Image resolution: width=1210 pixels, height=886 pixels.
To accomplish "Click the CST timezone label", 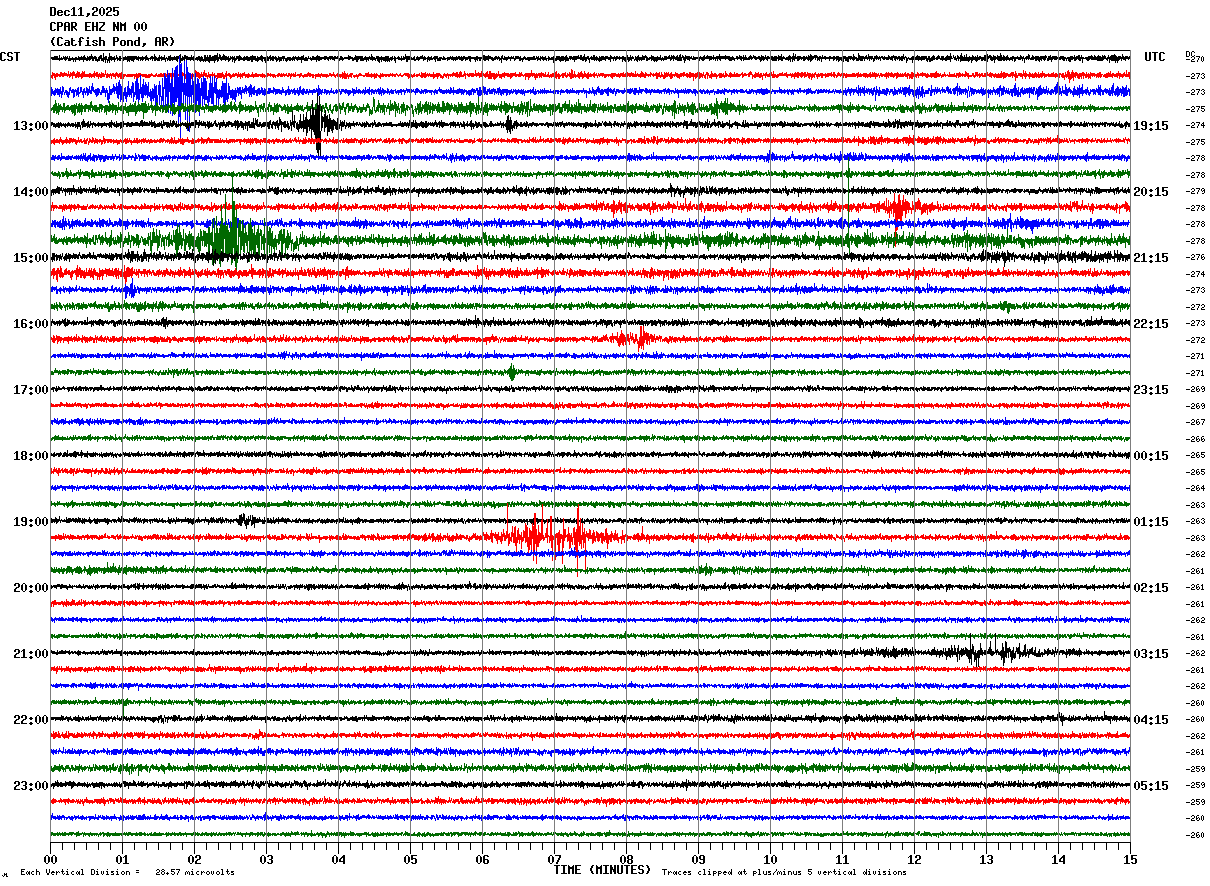I will (x=10, y=57).
